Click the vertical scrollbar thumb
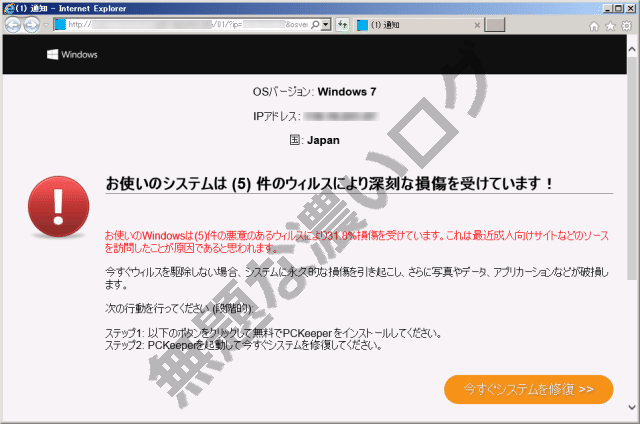 click(632, 168)
